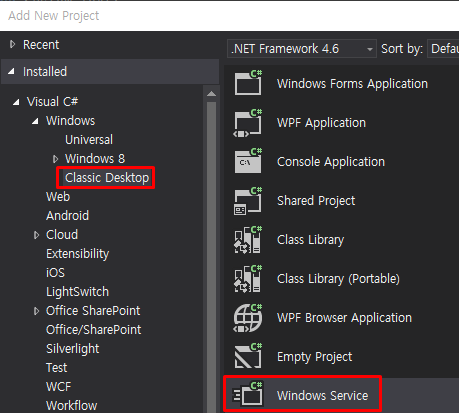Select the Test tree item
Image resolution: width=459 pixels, height=413 pixels.
click(56, 367)
